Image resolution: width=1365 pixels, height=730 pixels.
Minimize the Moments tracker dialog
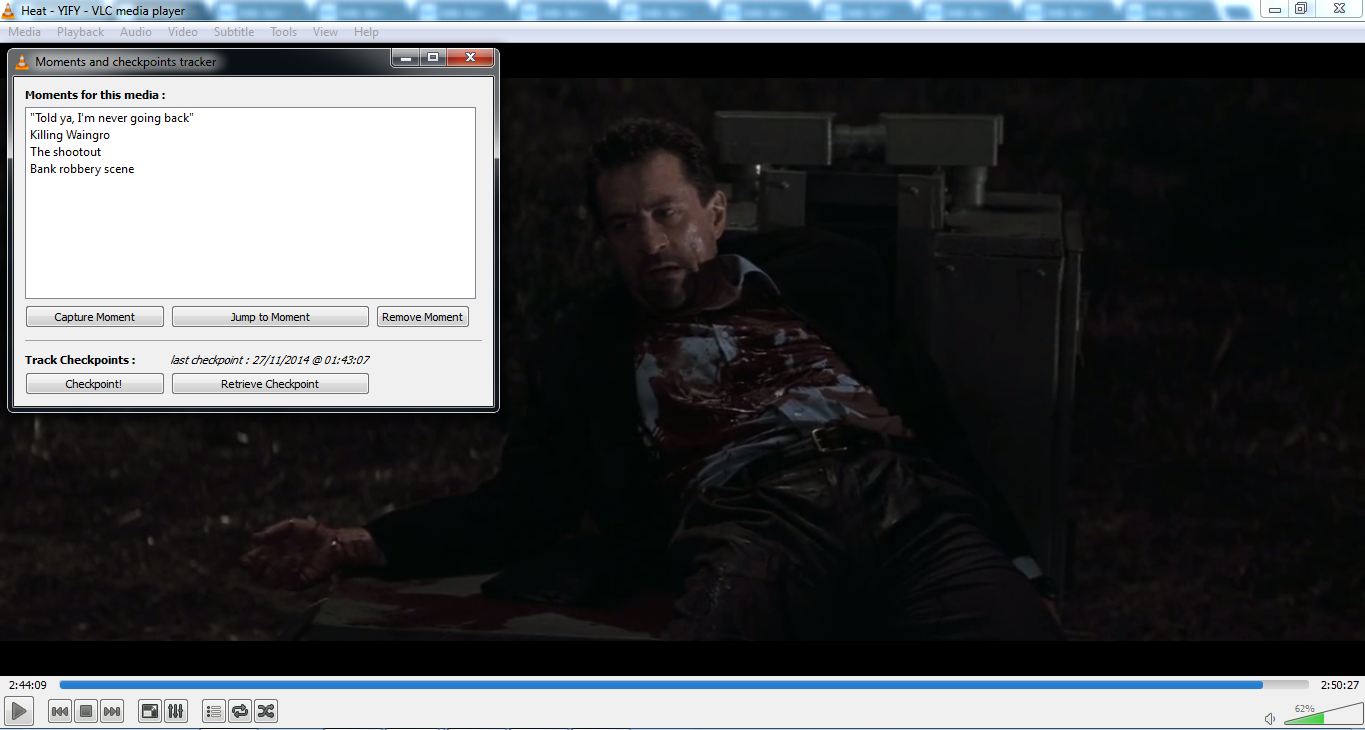[405, 58]
